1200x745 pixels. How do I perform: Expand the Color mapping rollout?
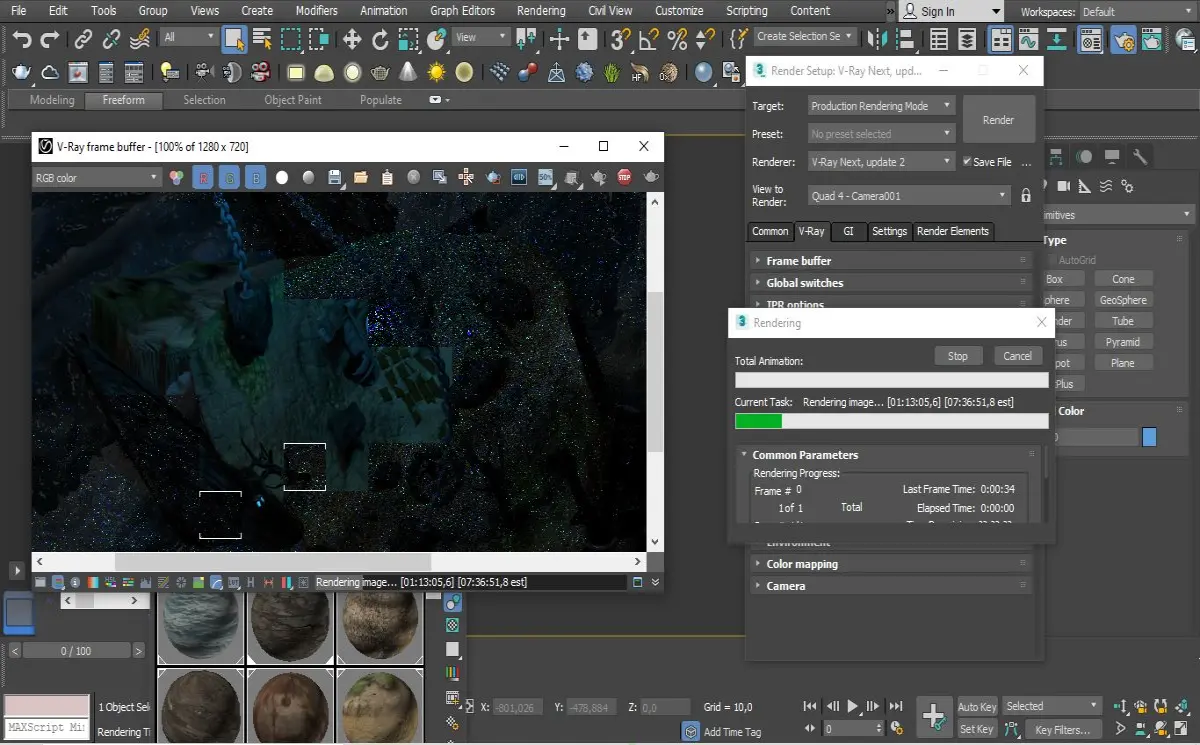click(890, 564)
